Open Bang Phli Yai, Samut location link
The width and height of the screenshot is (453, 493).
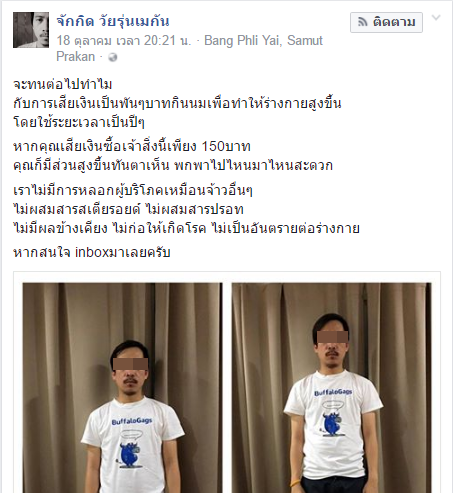263,41
